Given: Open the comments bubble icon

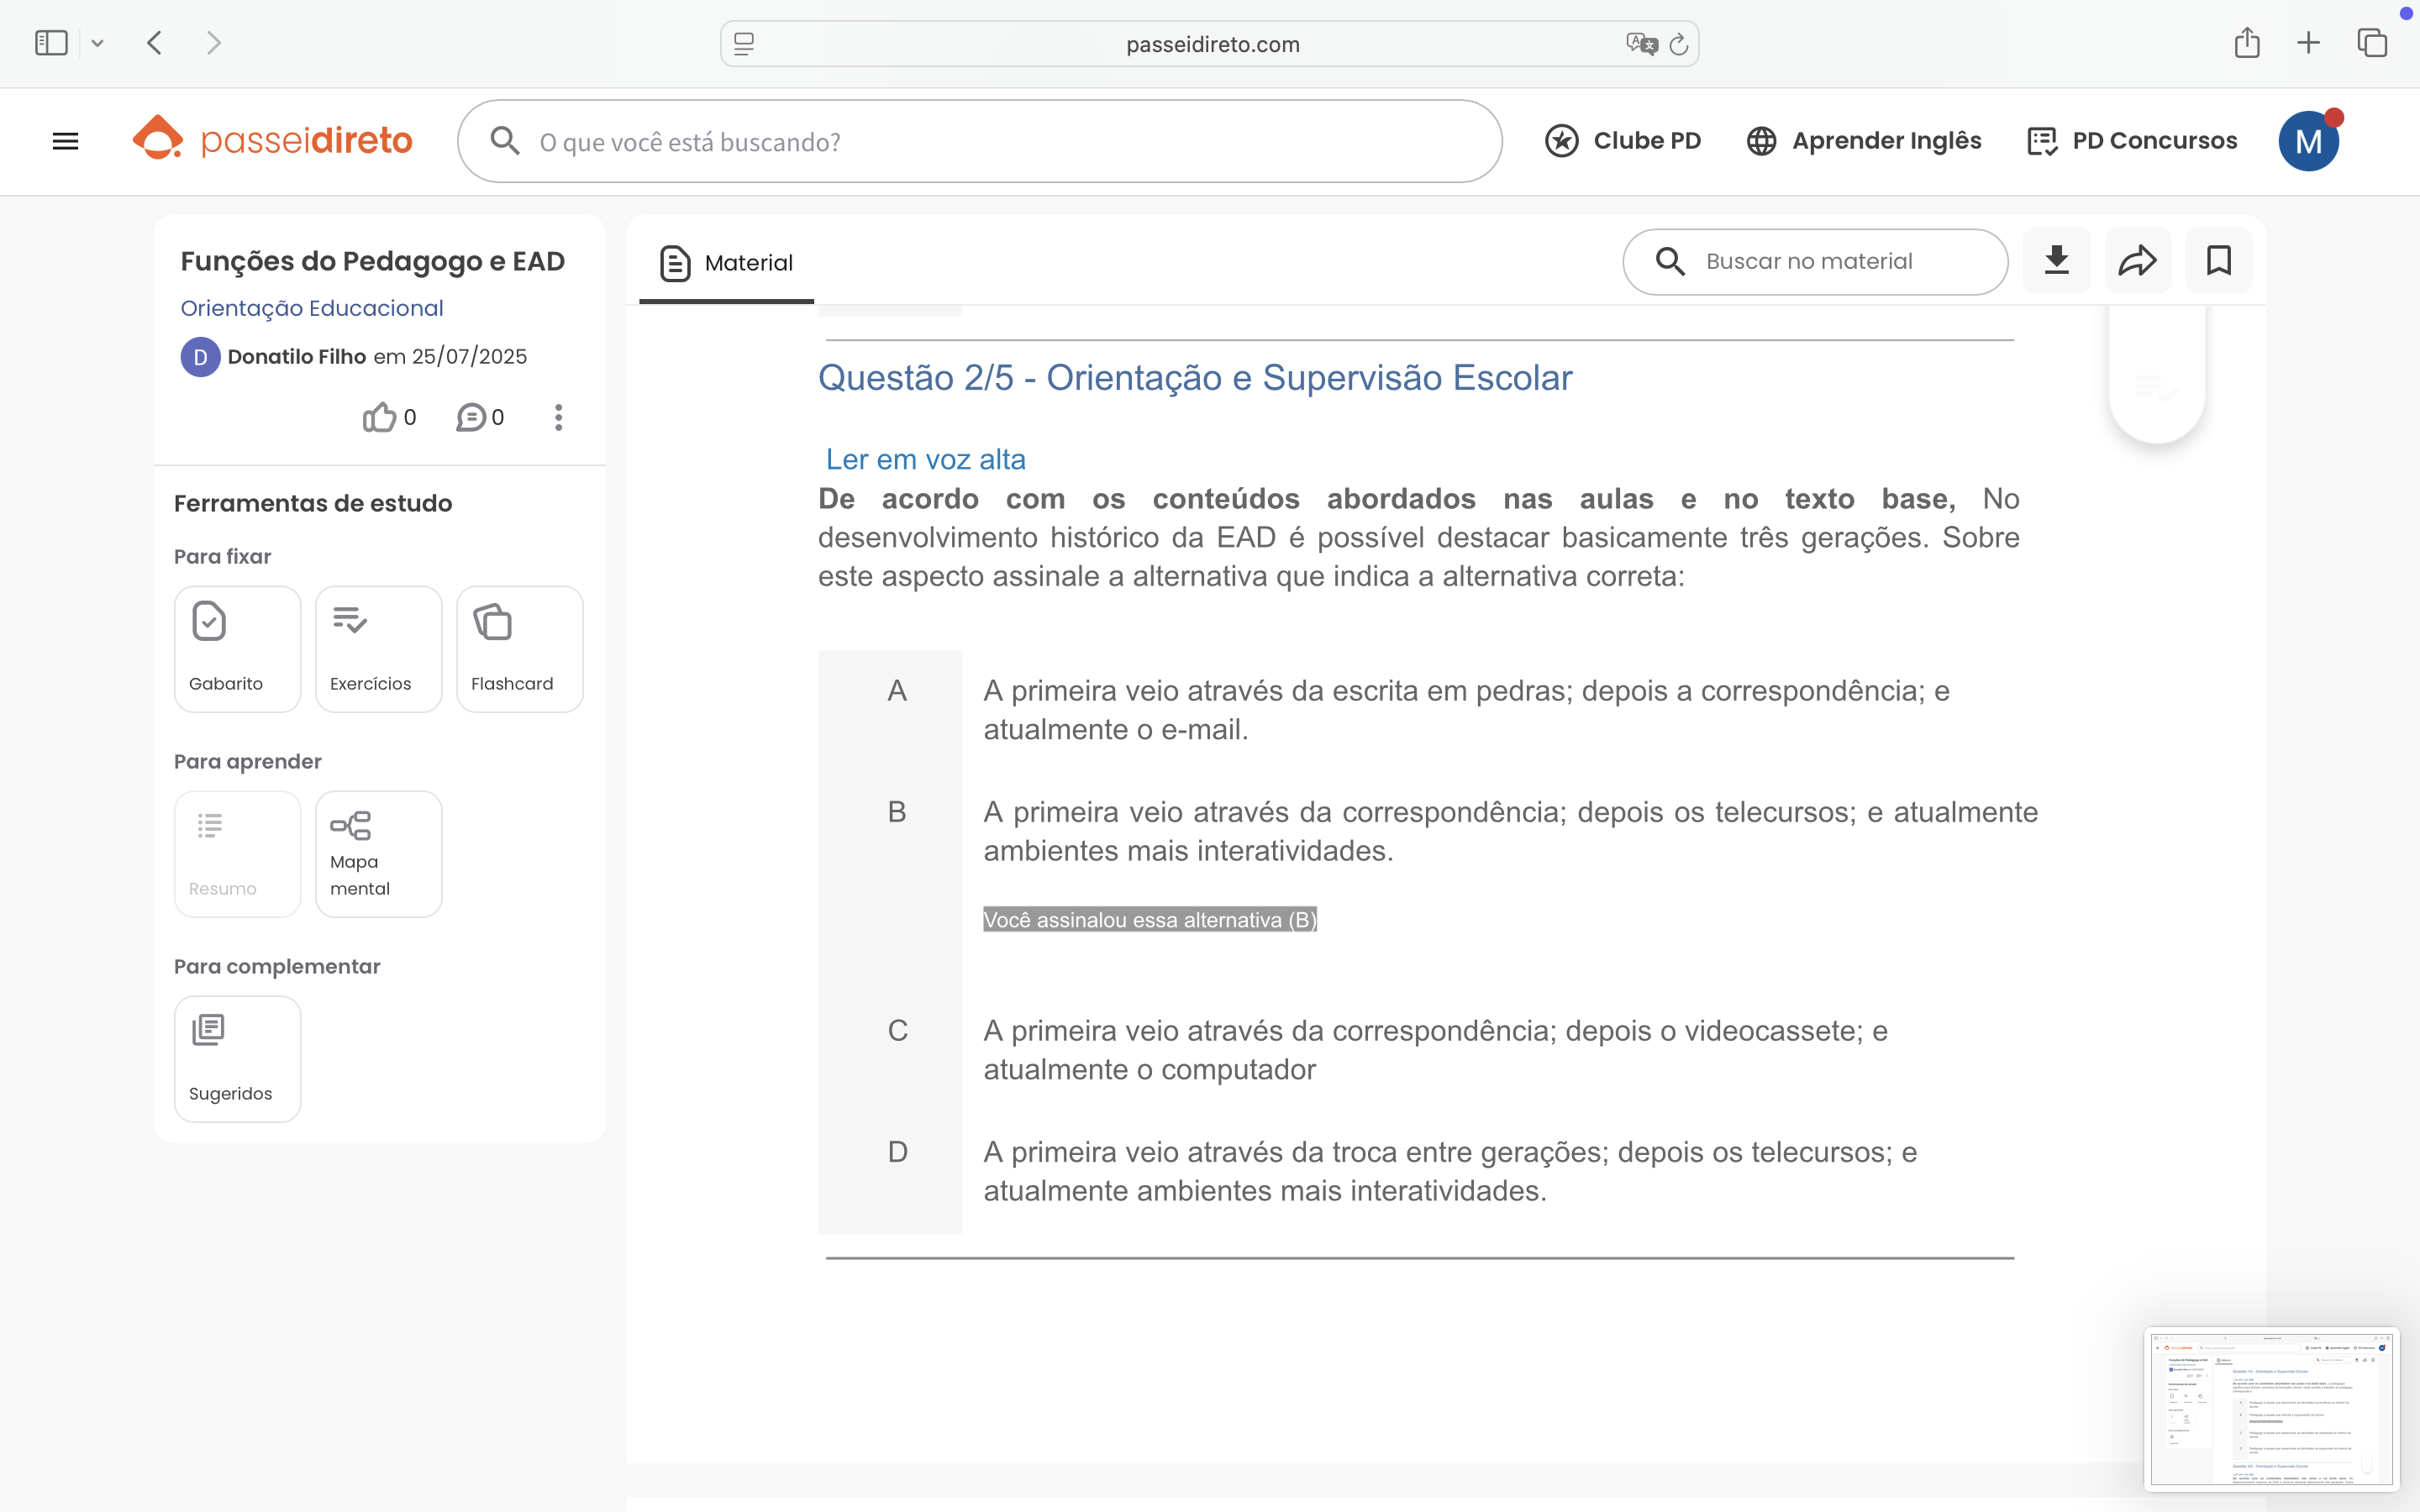Looking at the screenshot, I should pos(471,417).
